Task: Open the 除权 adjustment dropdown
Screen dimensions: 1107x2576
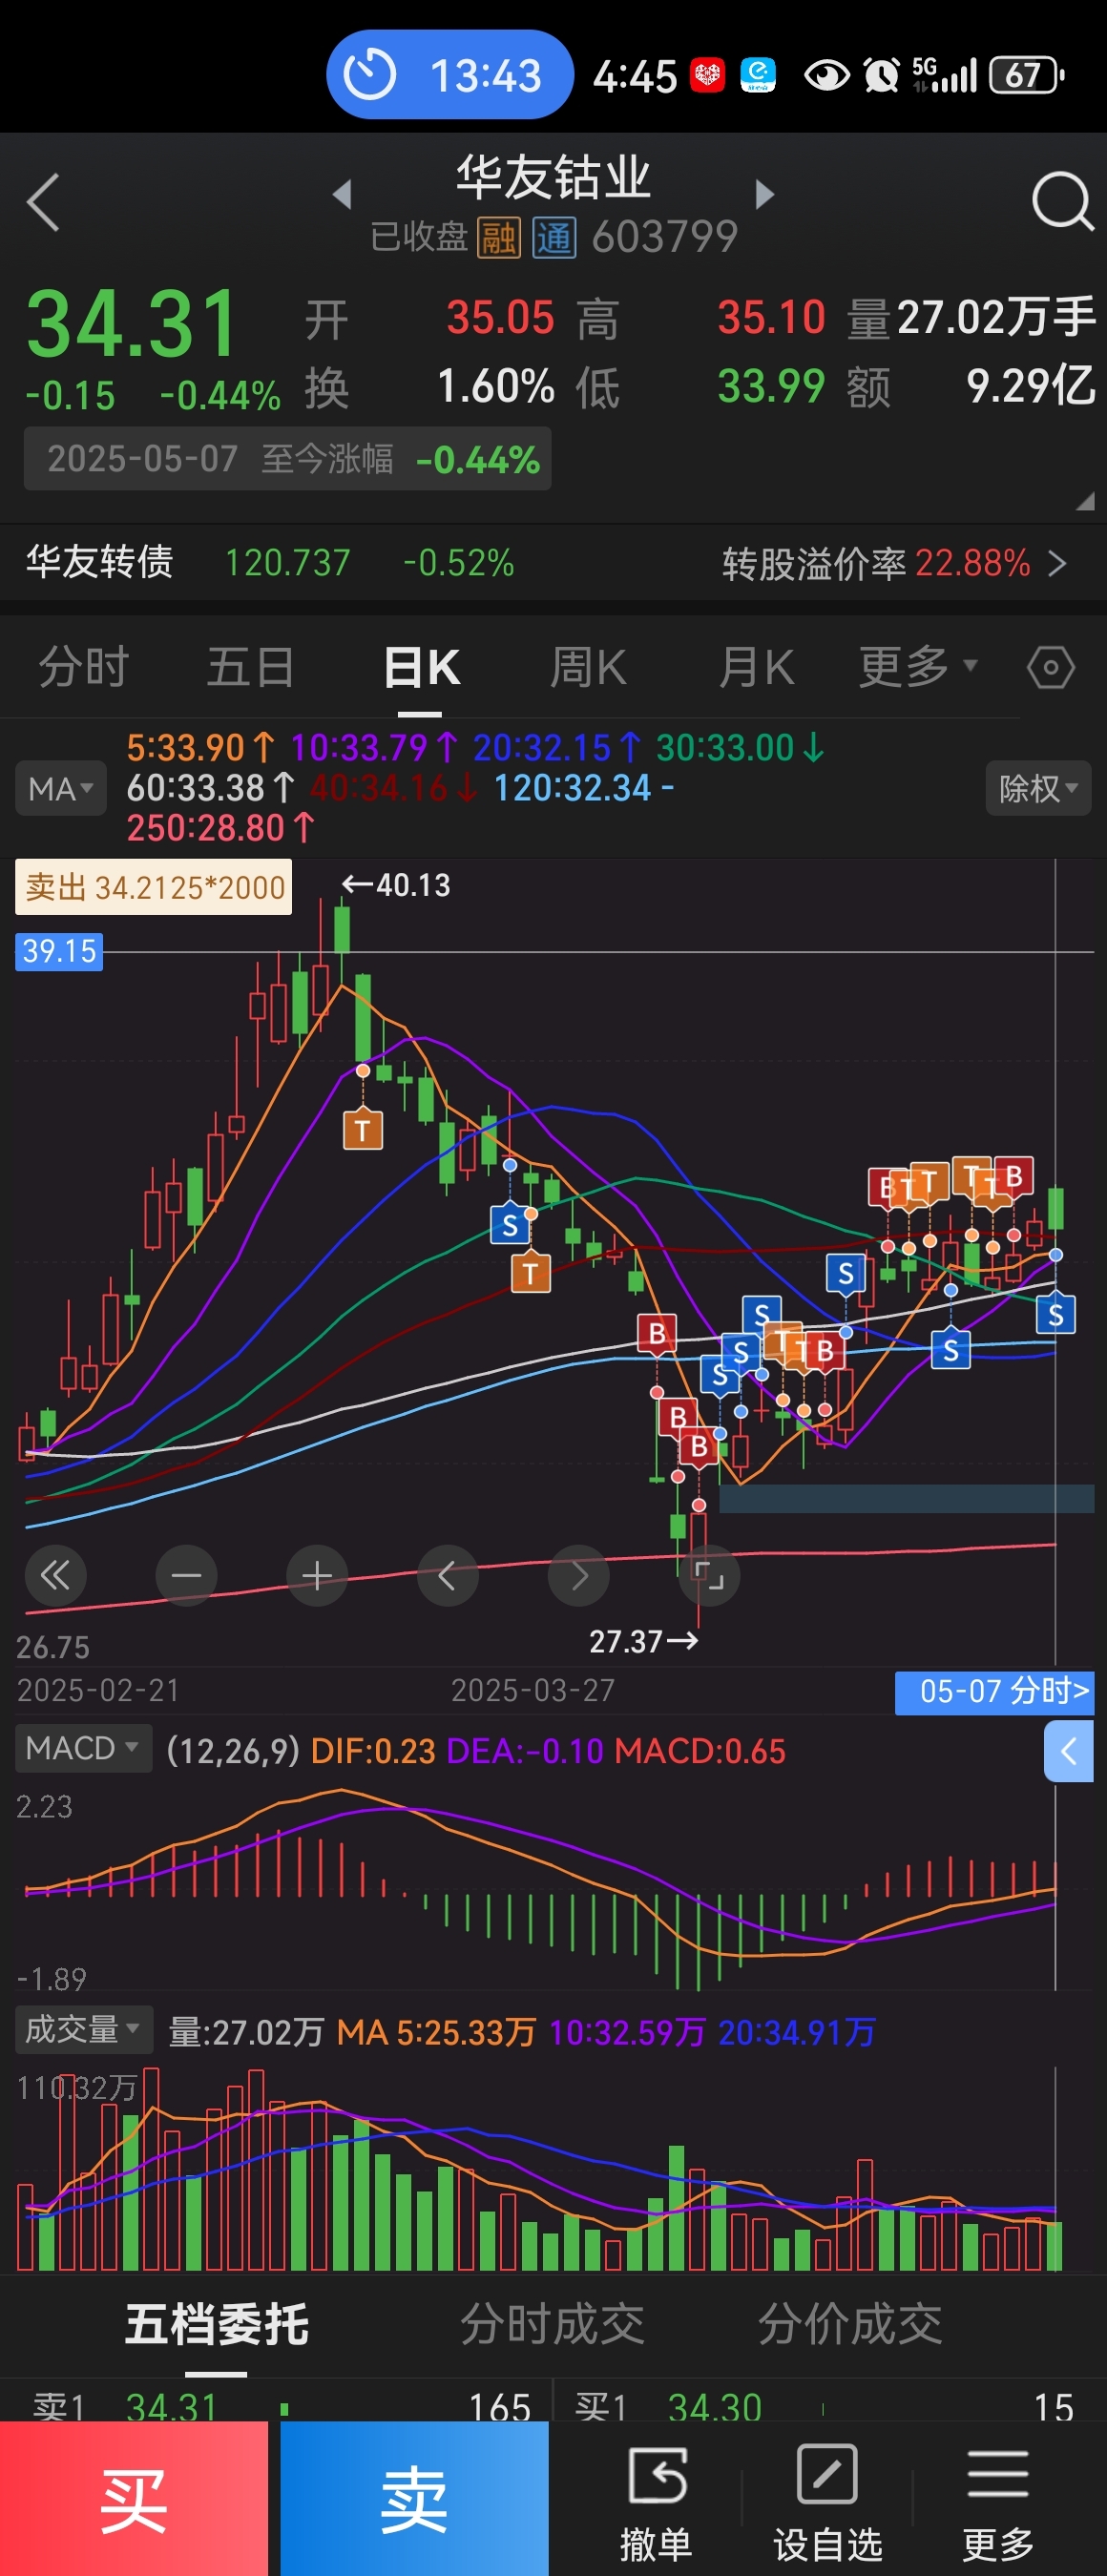Action: pyautogui.click(x=1038, y=789)
